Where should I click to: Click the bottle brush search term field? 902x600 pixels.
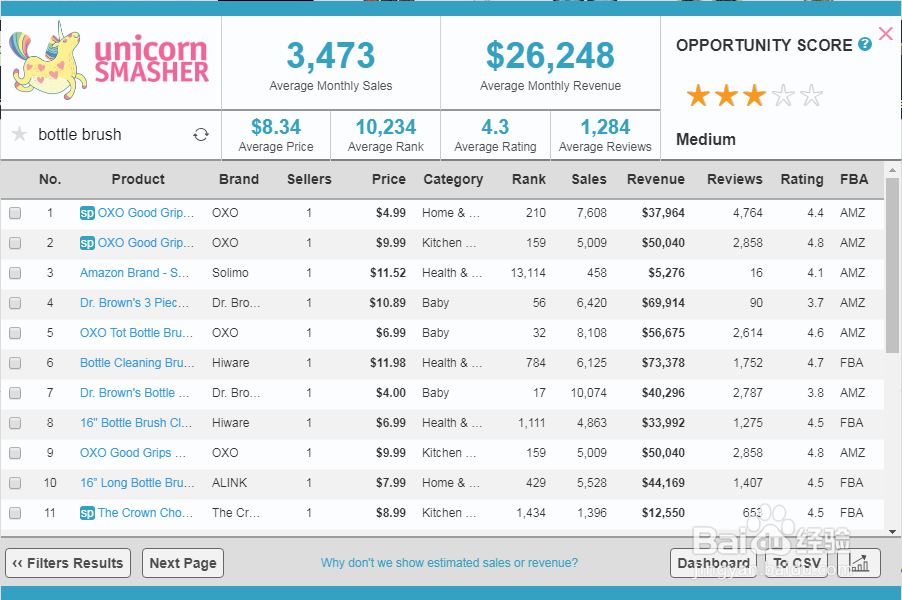point(79,135)
